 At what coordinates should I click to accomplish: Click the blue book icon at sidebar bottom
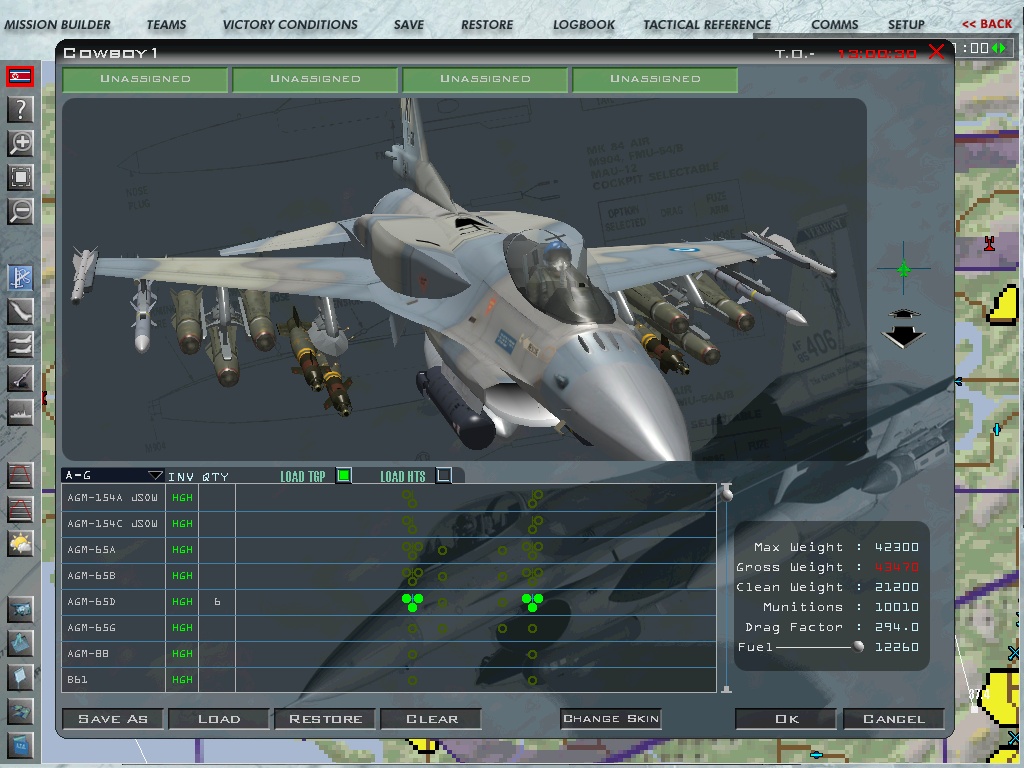tap(20, 745)
